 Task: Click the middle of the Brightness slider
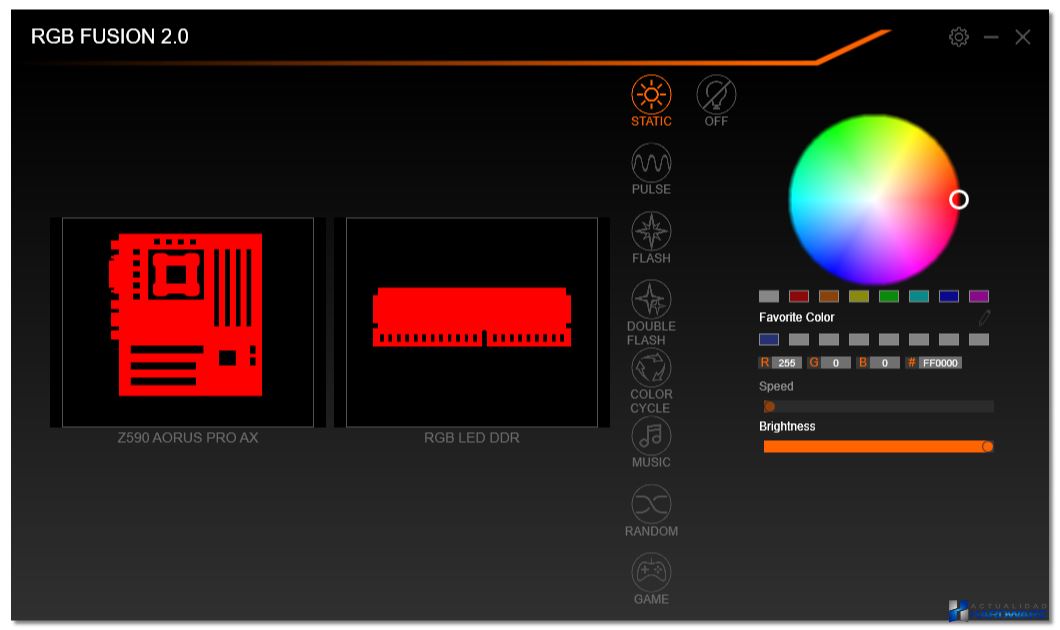coord(878,446)
